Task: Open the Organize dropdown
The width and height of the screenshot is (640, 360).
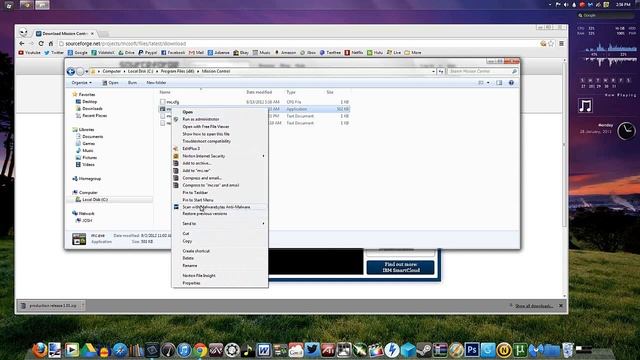Action: tap(82, 82)
